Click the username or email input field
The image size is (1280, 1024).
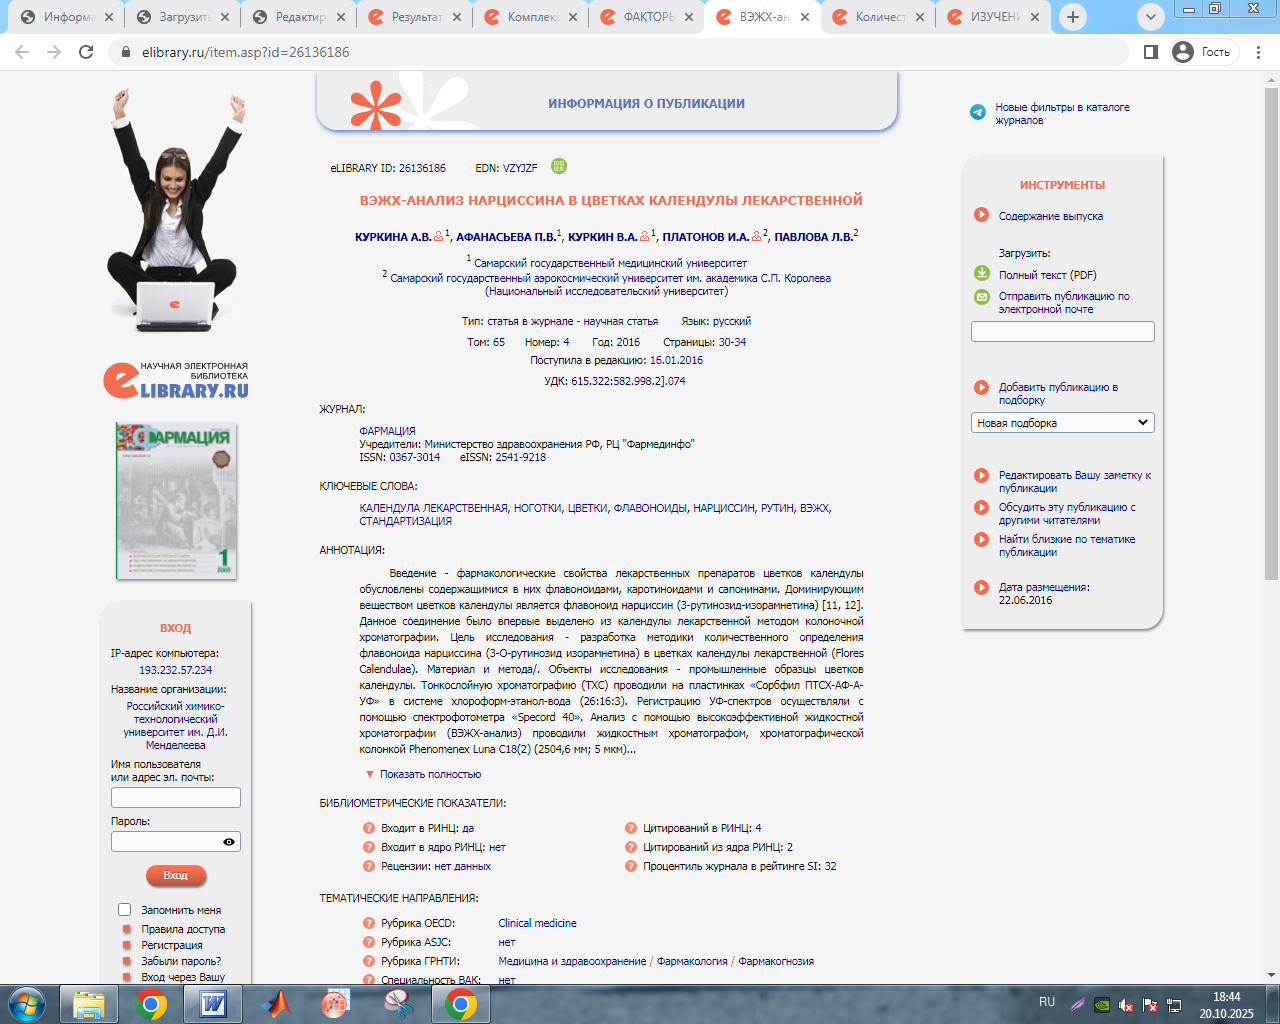pyautogui.click(x=176, y=797)
